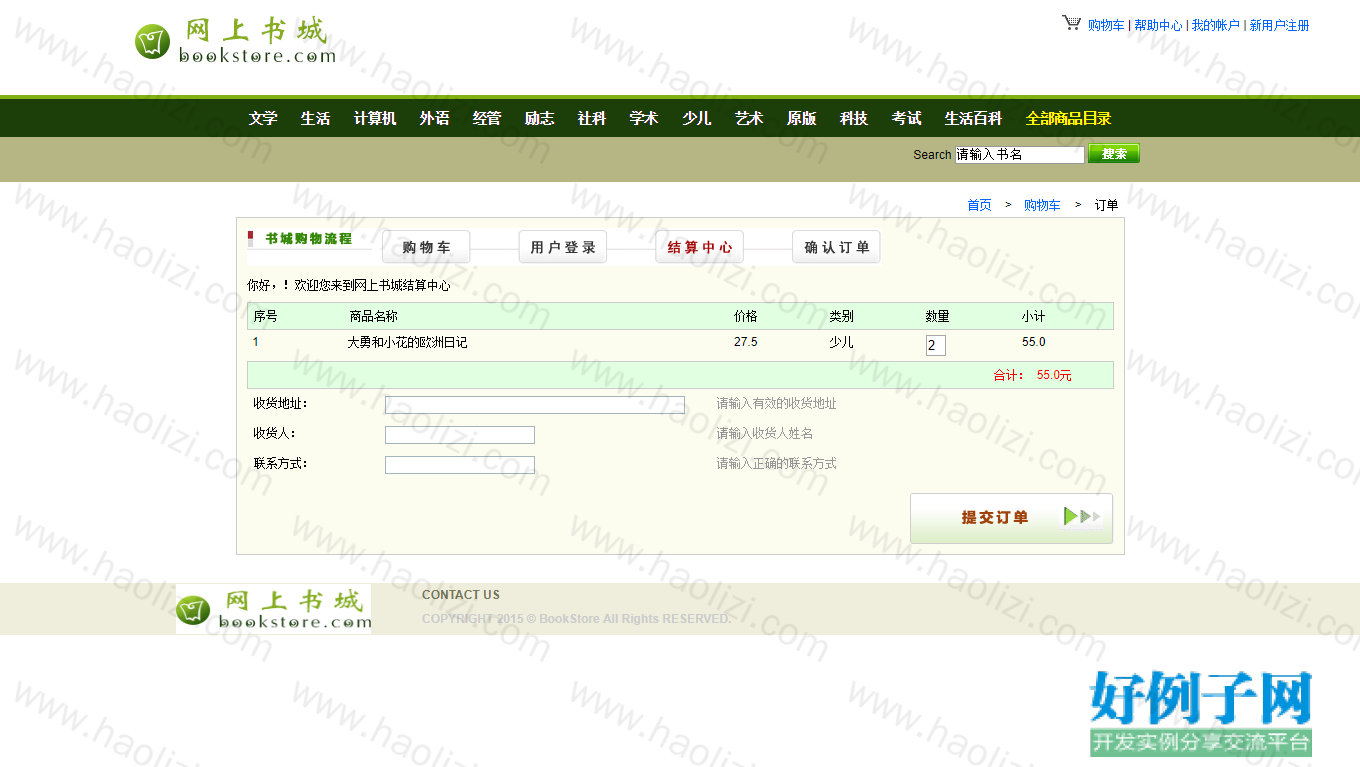Open 全部商品目录 full catalog

1068,118
